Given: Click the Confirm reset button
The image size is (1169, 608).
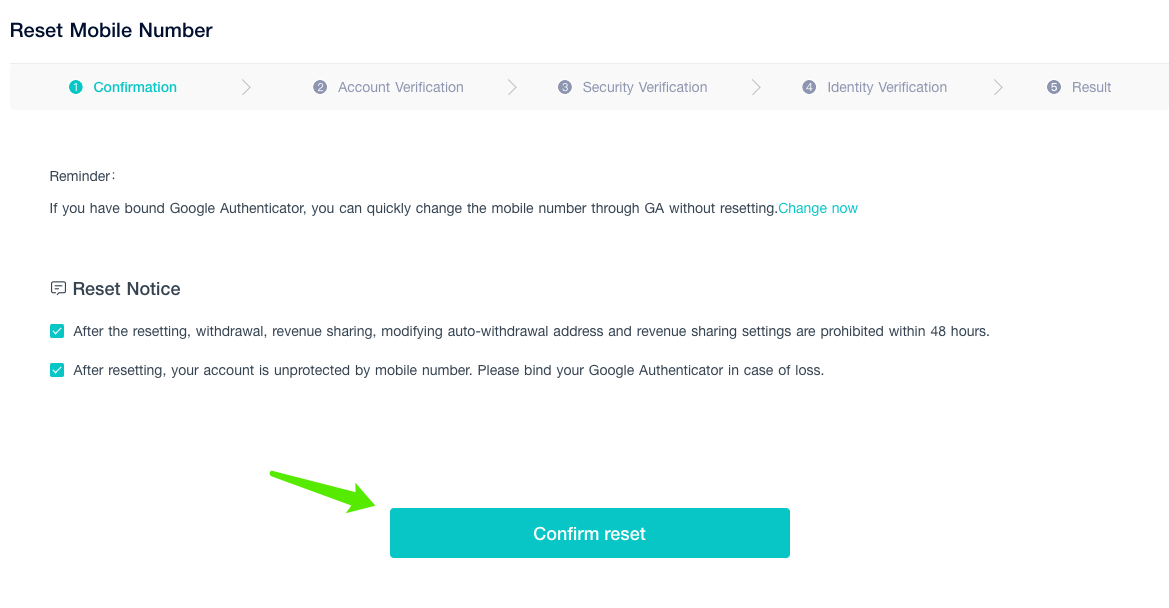Looking at the screenshot, I should click(590, 533).
